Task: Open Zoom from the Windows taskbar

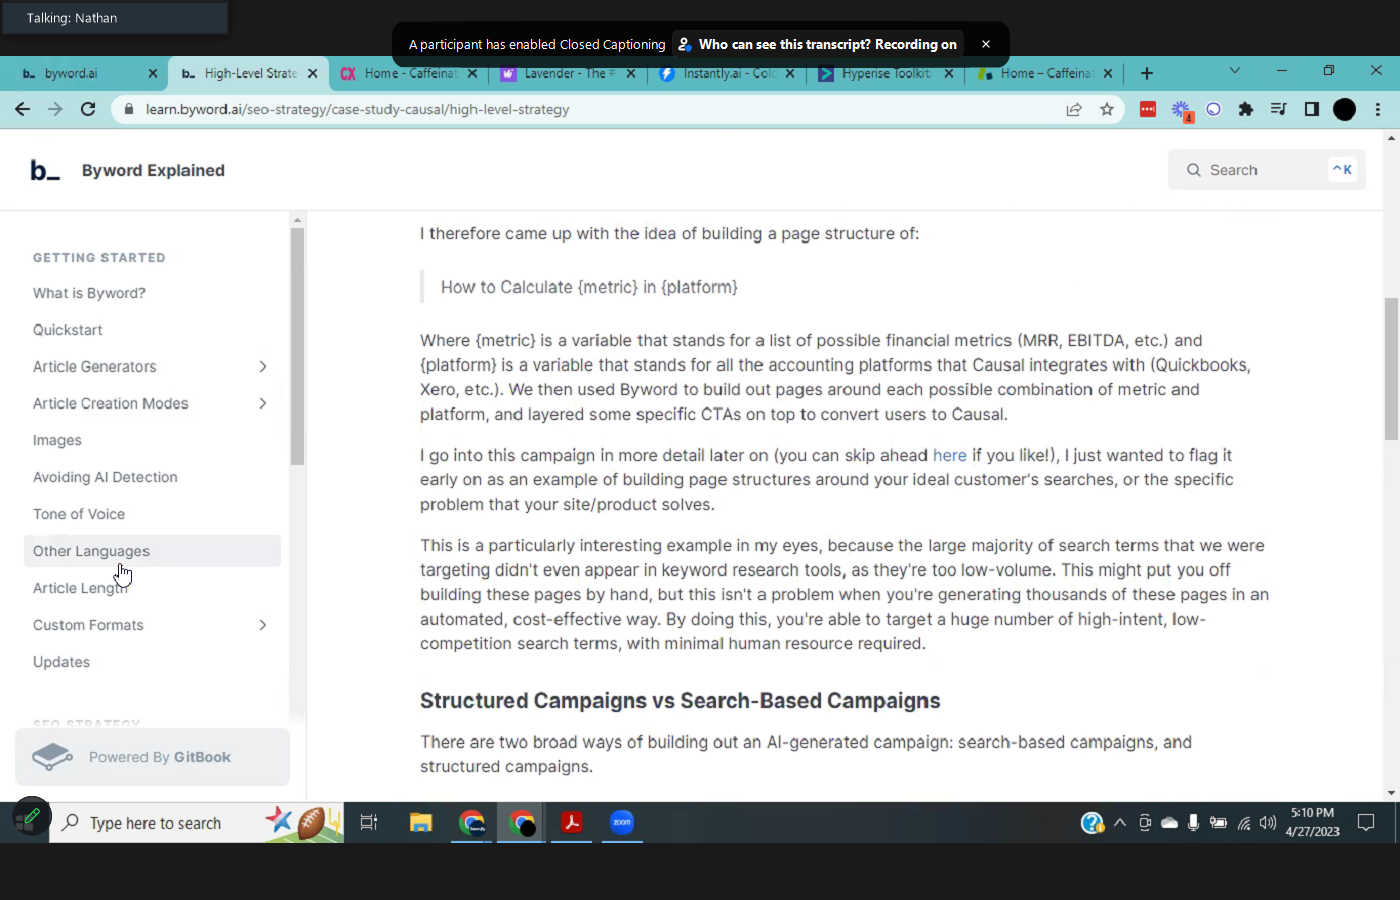Action: click(622, 822)
